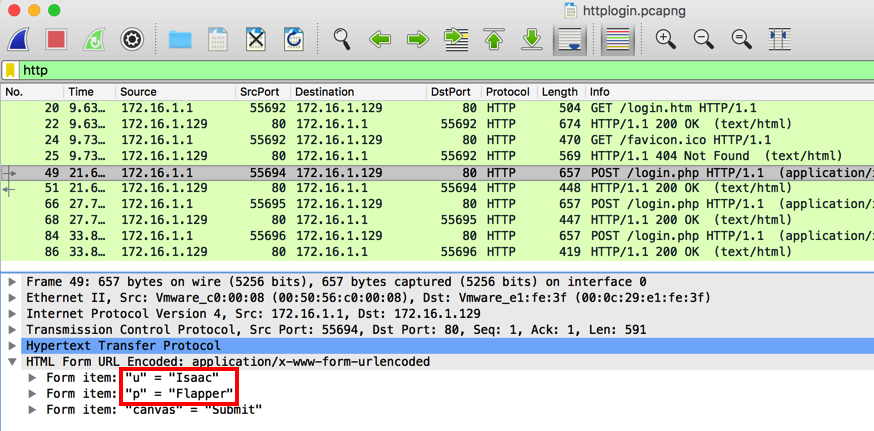
Task: Go back in packet history
Action: tap(380, 40)
